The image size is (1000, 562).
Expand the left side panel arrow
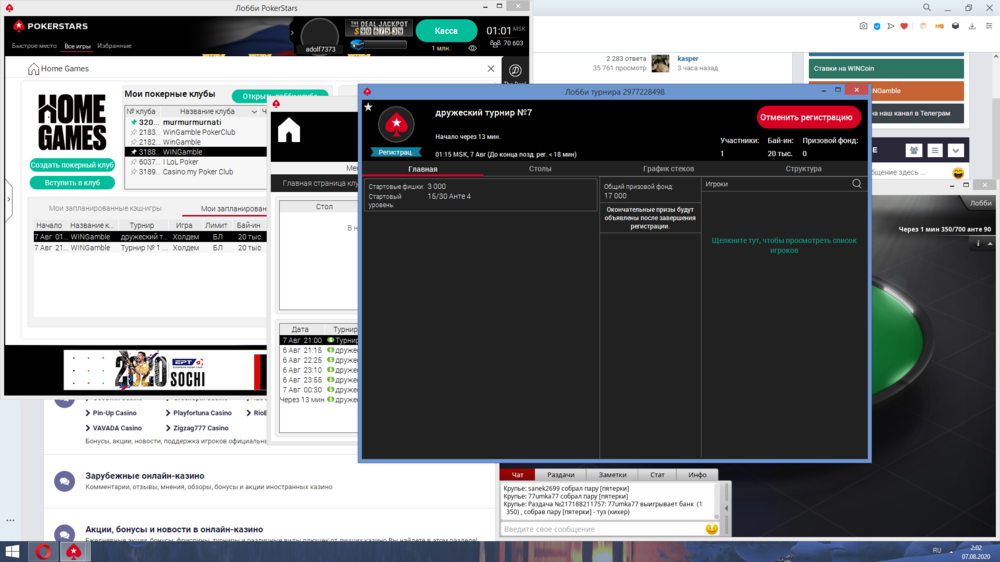9,200
